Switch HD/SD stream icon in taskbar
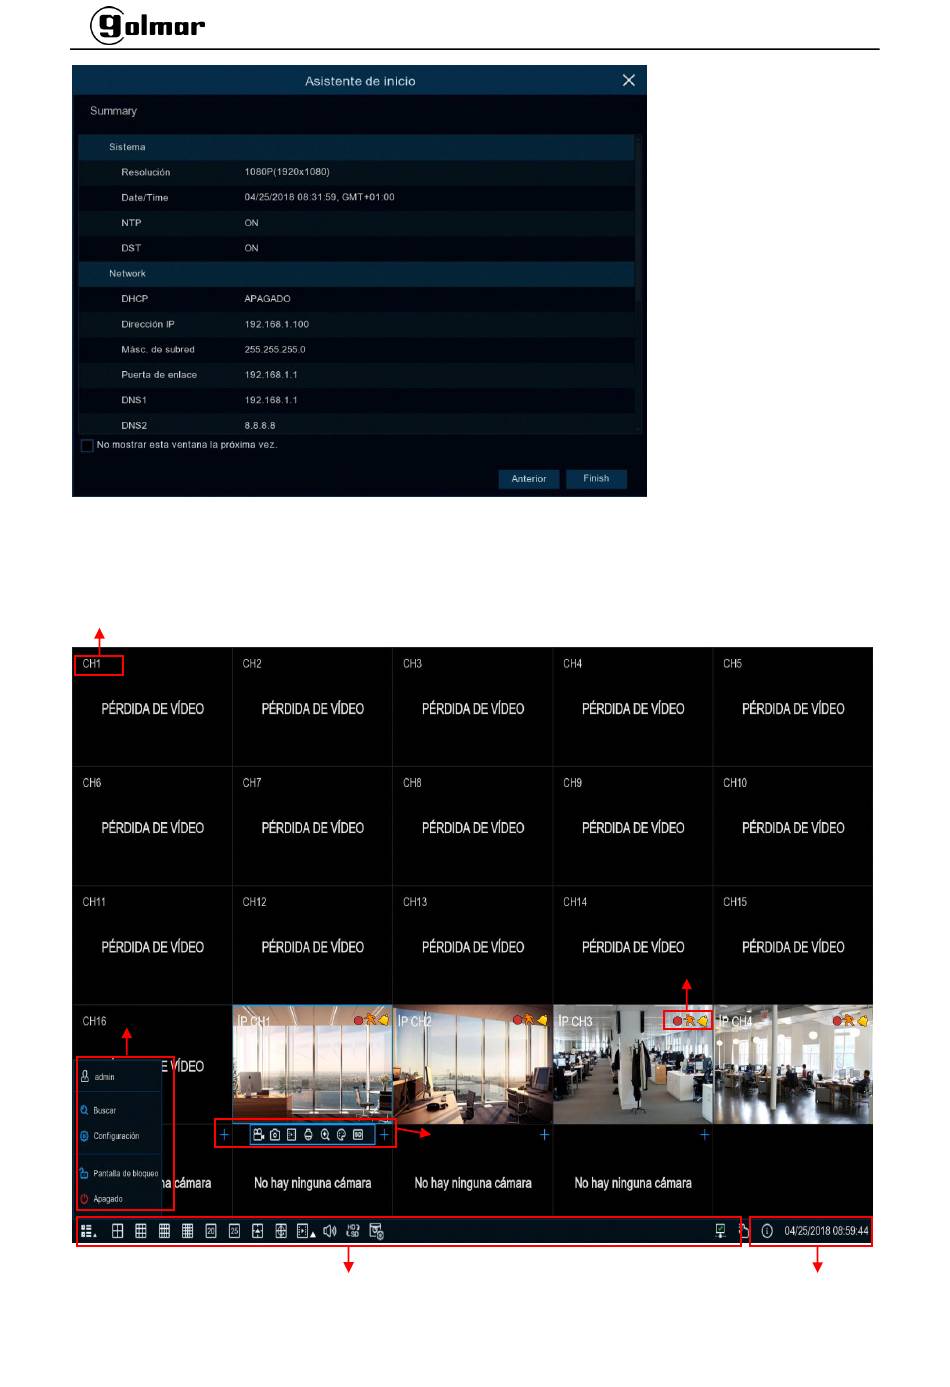Screen dimensions: 950x1387 [x=353, y=1231]
